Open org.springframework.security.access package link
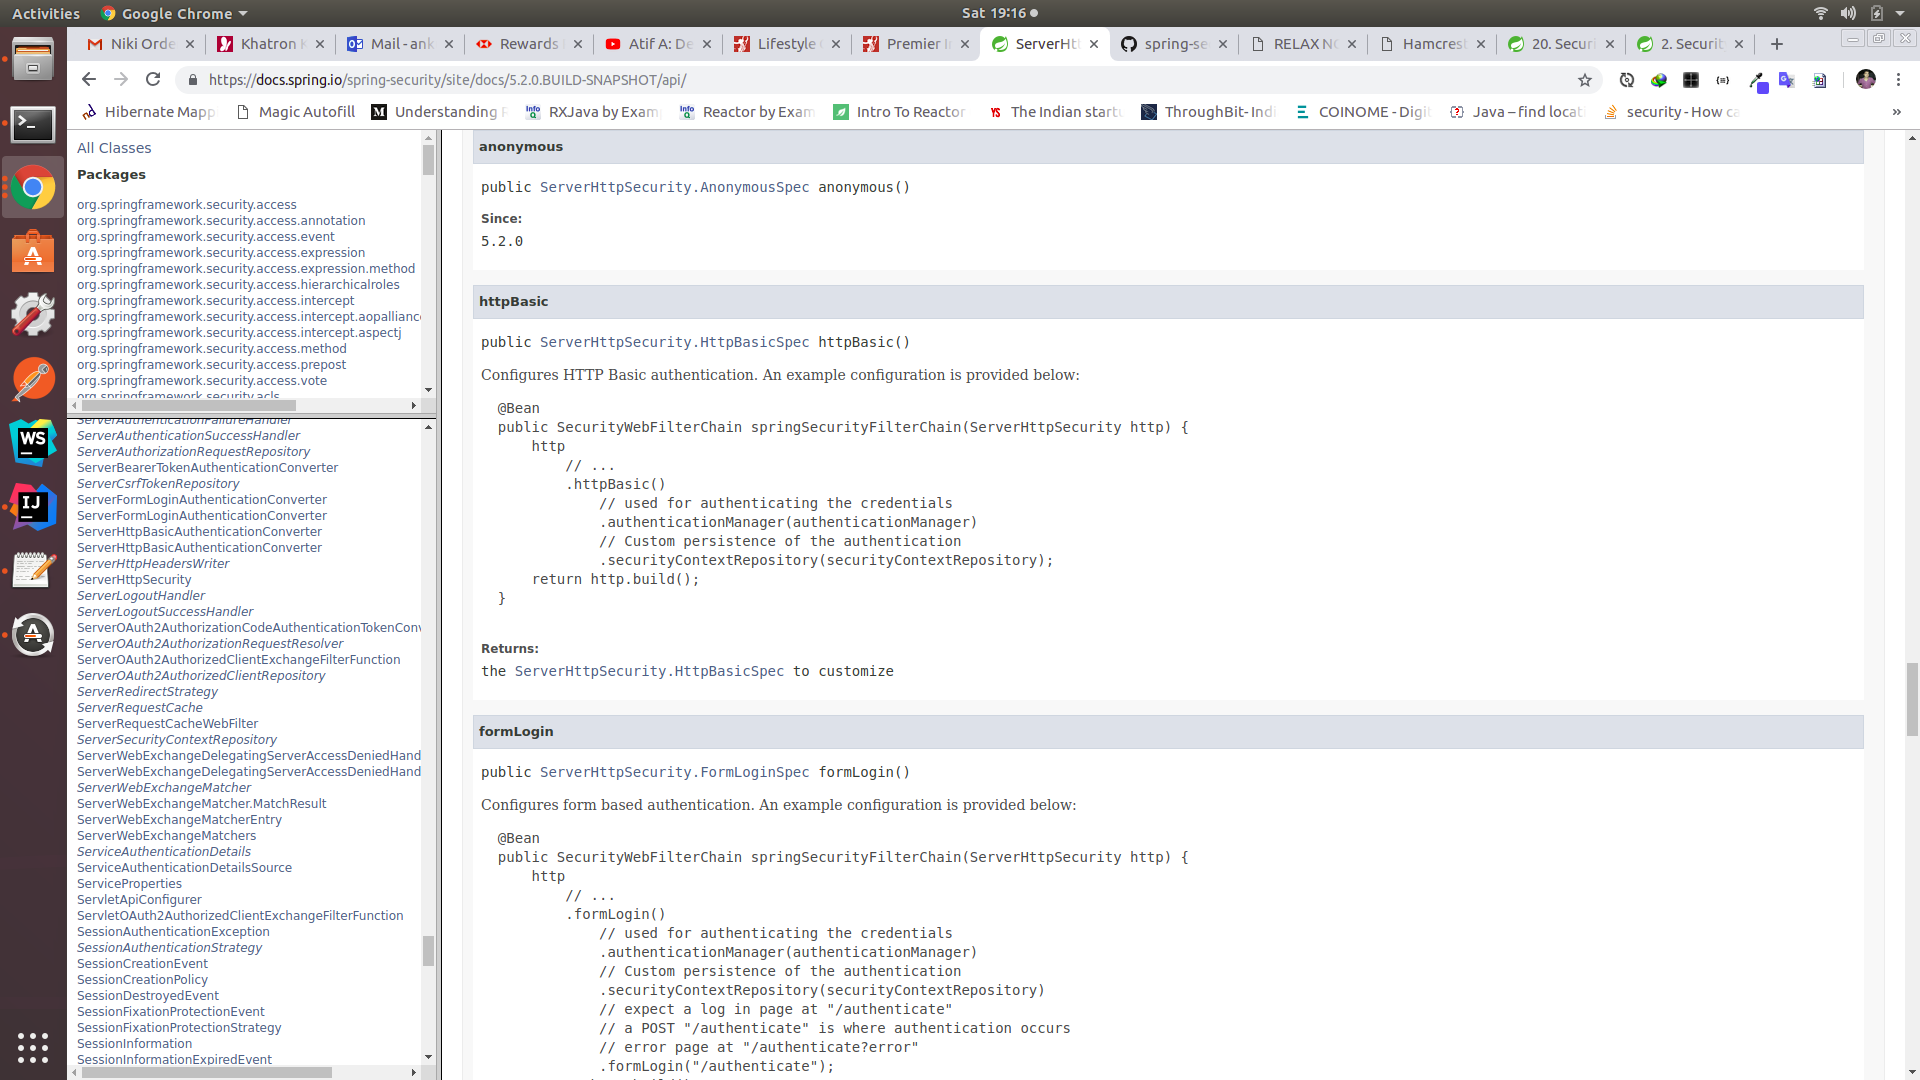1920x1080 pixels. 187,204
